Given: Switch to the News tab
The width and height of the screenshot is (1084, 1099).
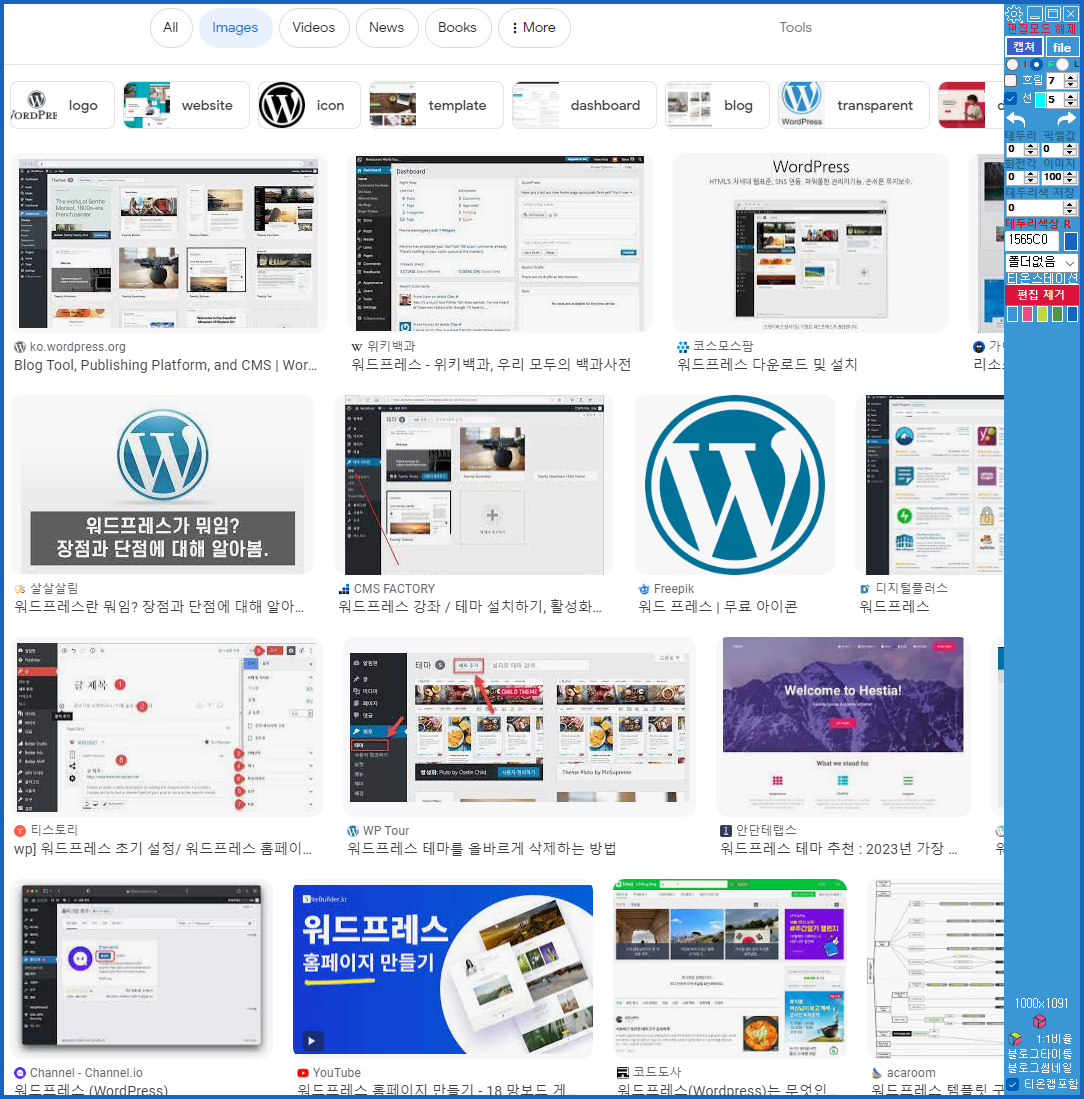Looking at the screenshot, I should 386,27.
